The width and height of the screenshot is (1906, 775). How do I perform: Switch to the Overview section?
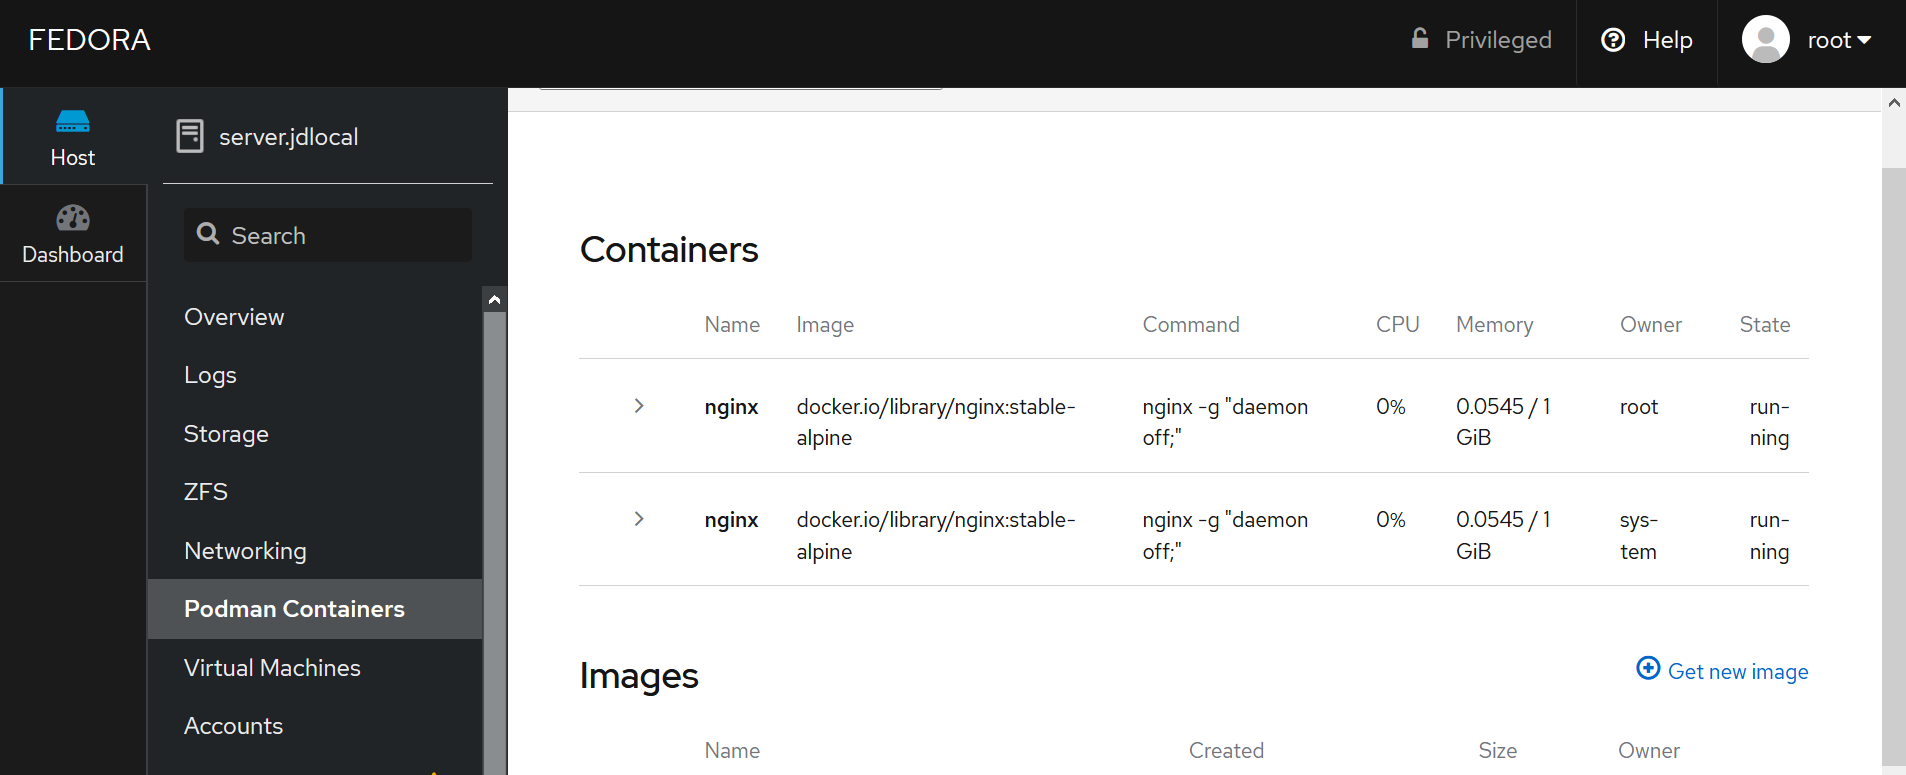(x=233, y=317)
